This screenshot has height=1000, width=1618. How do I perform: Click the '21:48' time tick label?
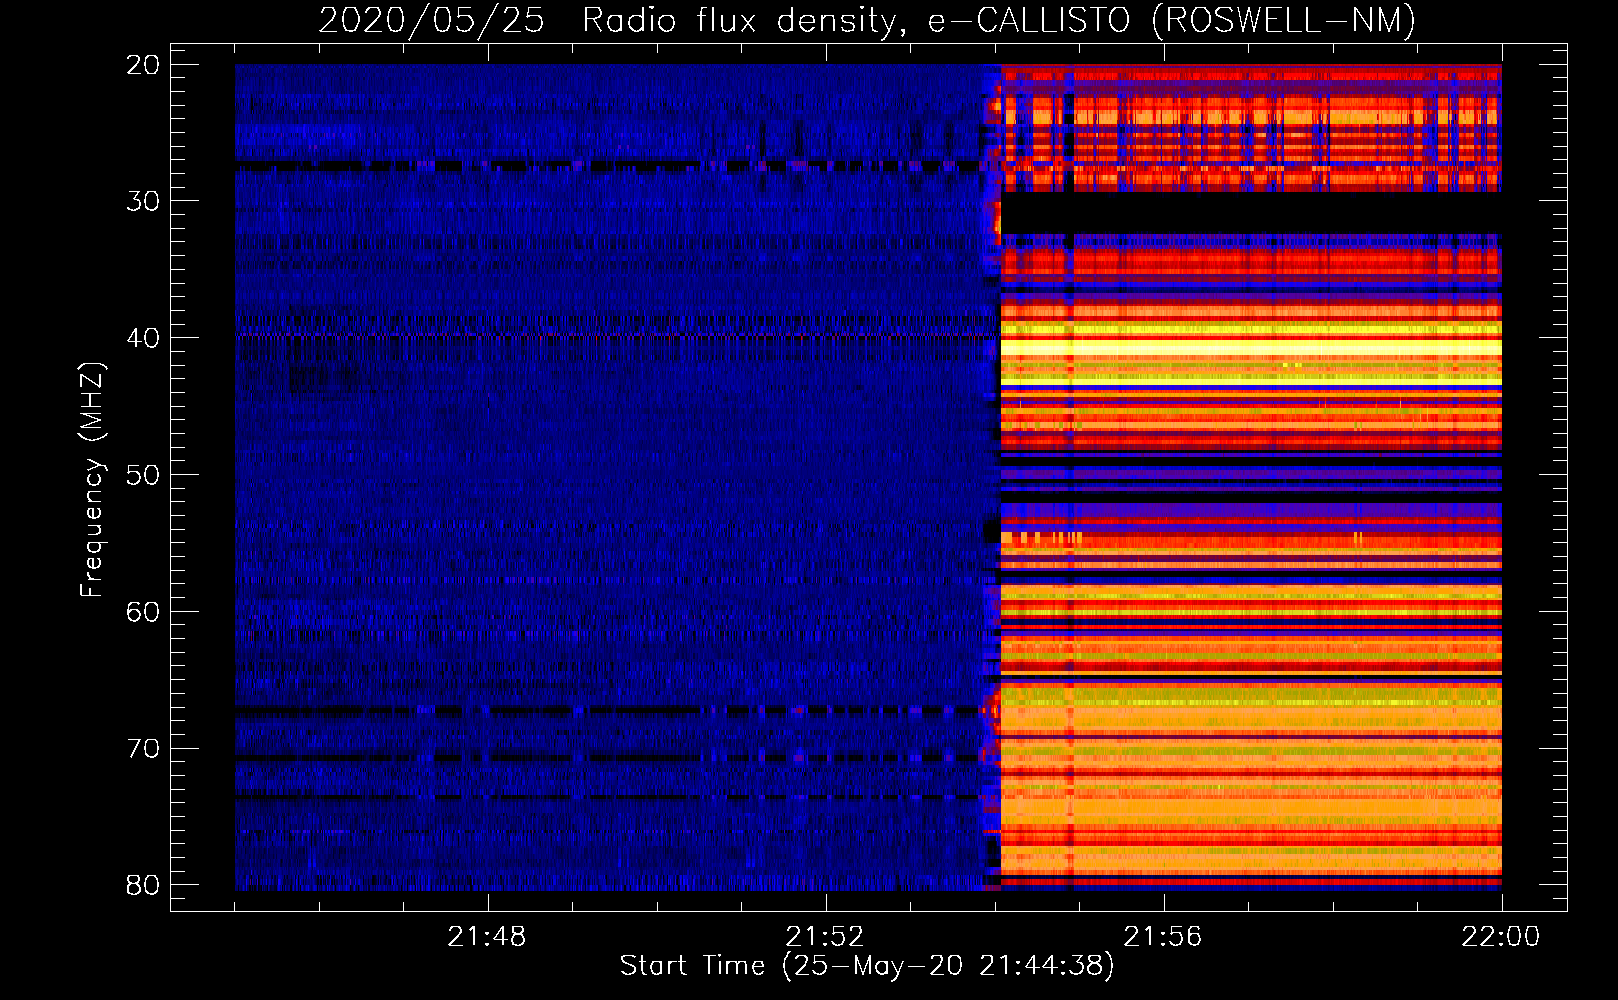coord(487,937)
